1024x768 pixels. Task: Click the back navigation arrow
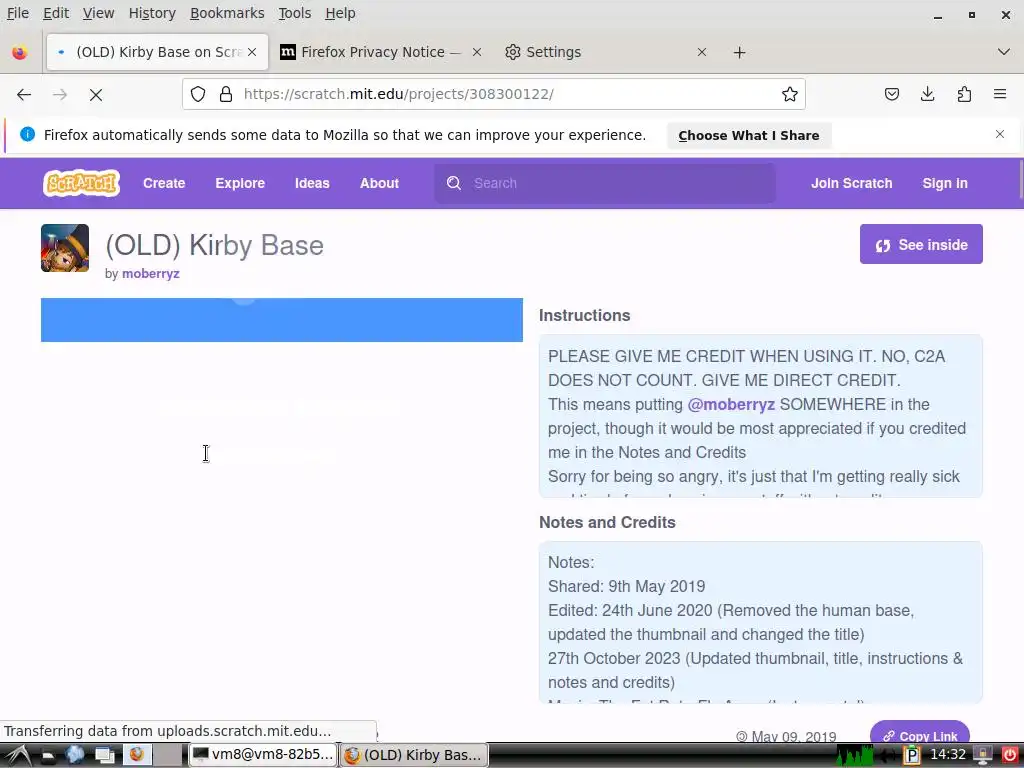coord(24,95)
